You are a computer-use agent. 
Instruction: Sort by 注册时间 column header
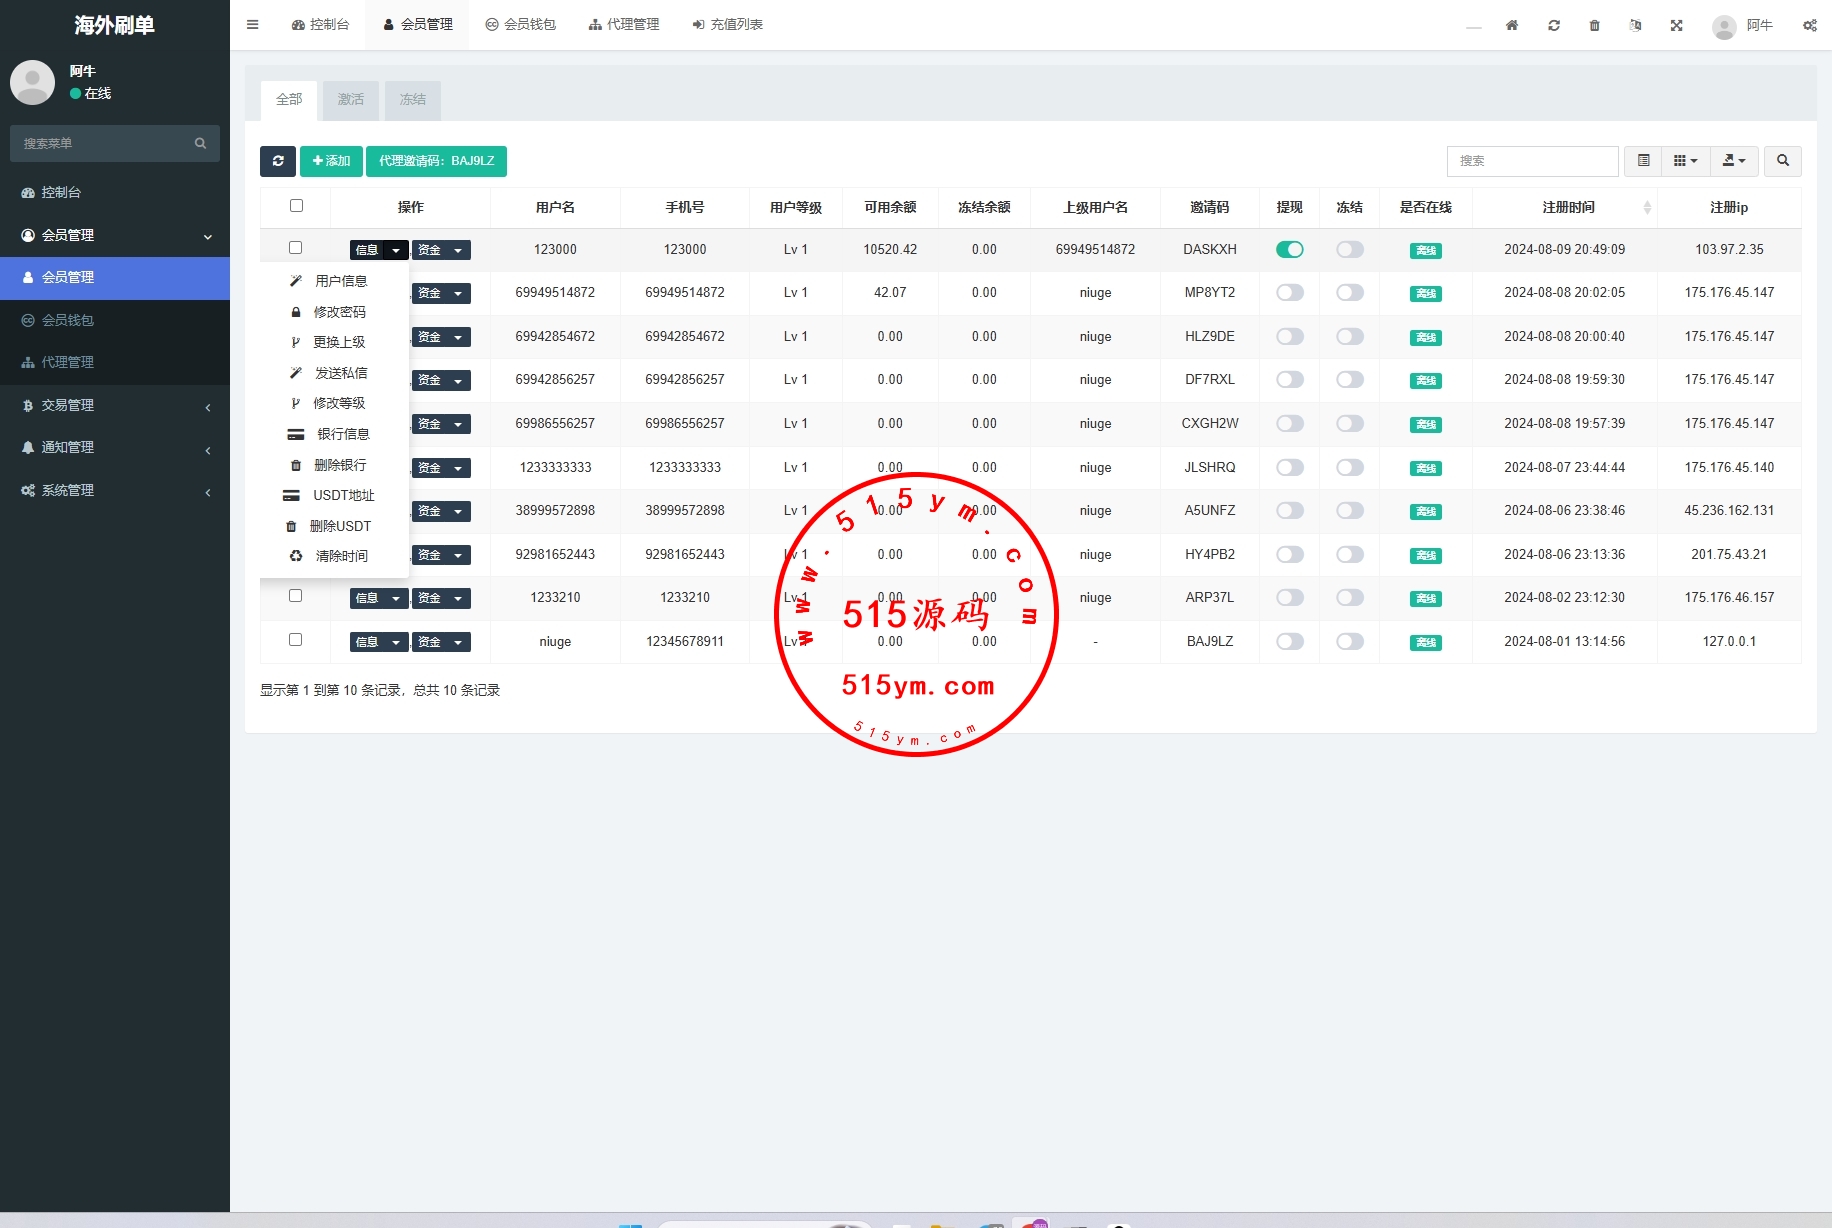pos(1567,207)
